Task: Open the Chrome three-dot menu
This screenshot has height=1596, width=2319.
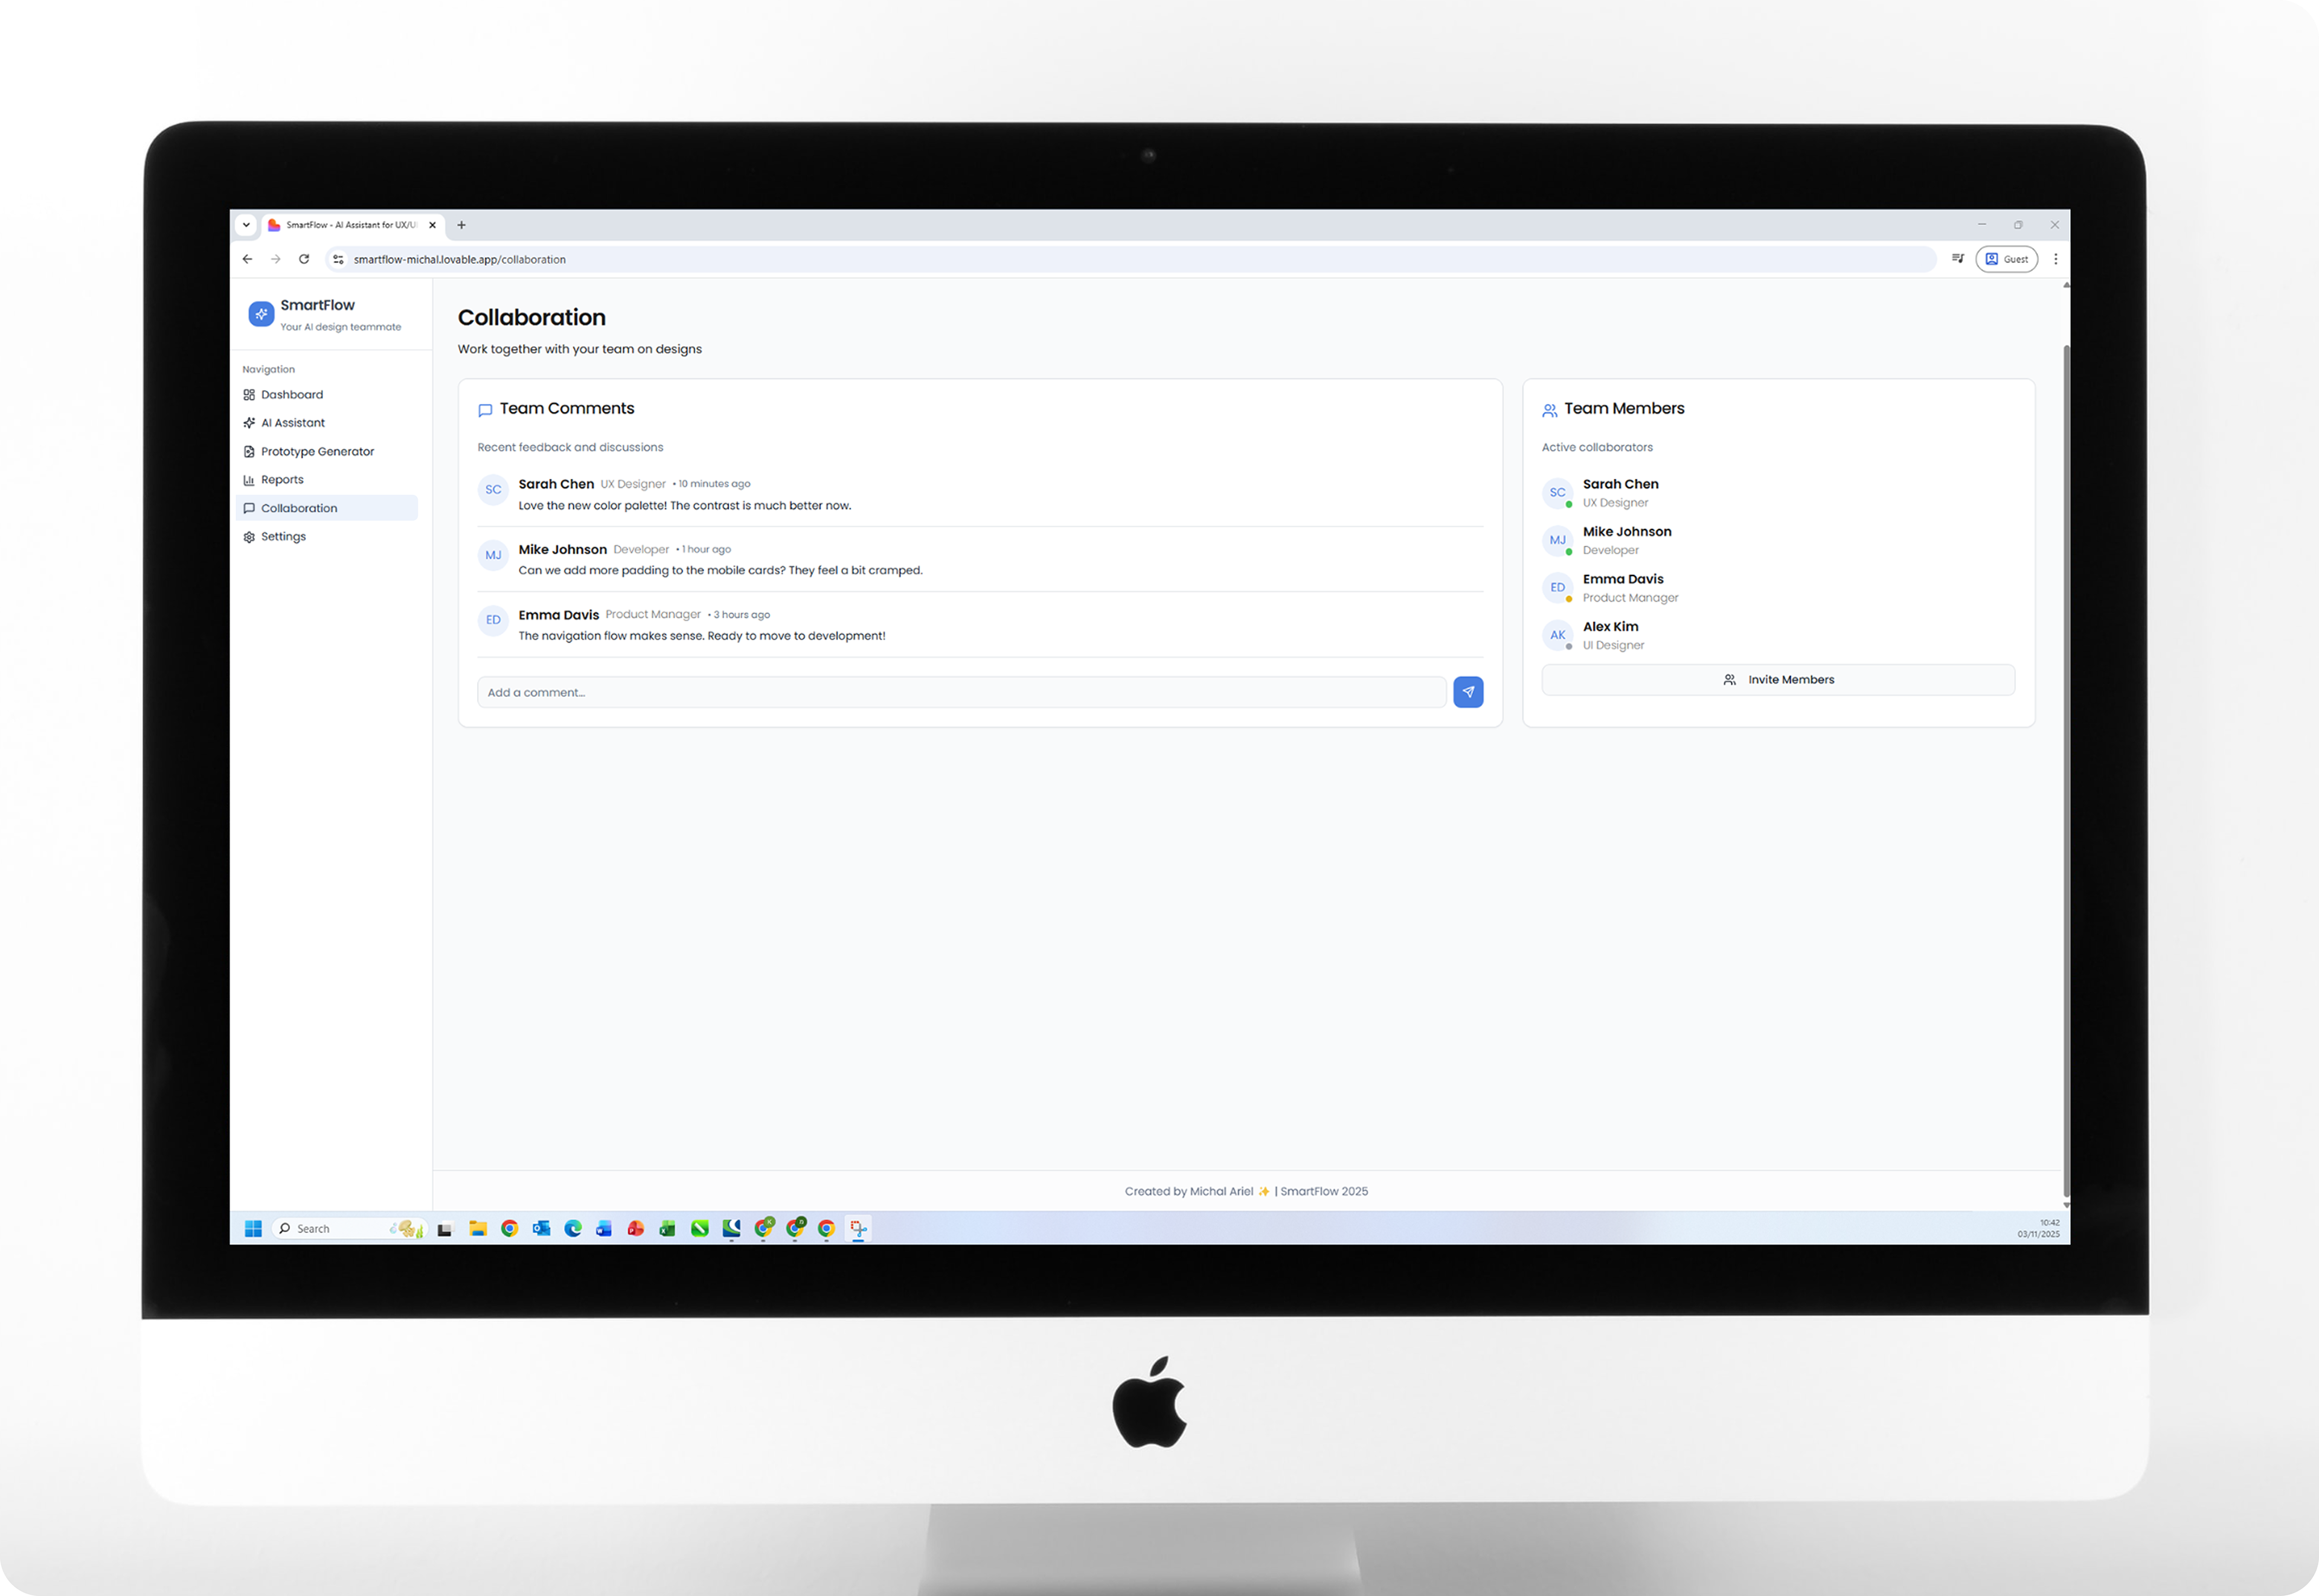Action: click(2055, 259)
